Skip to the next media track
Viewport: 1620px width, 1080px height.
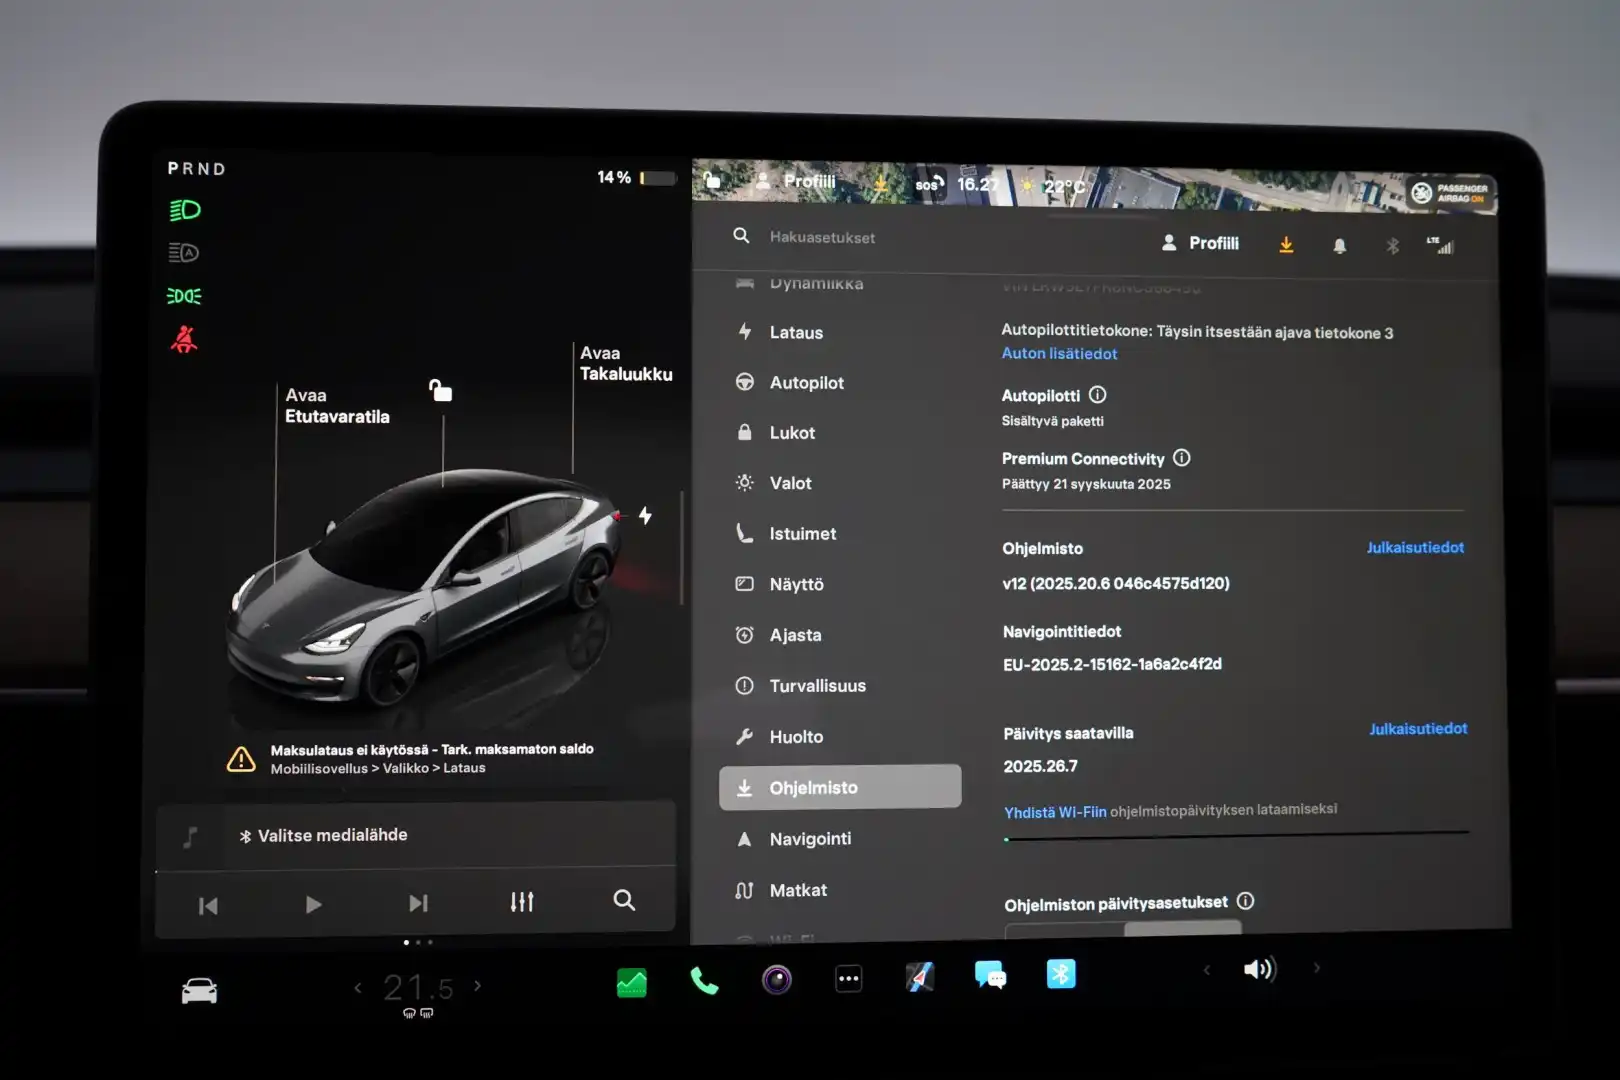[x=418, y=904]
